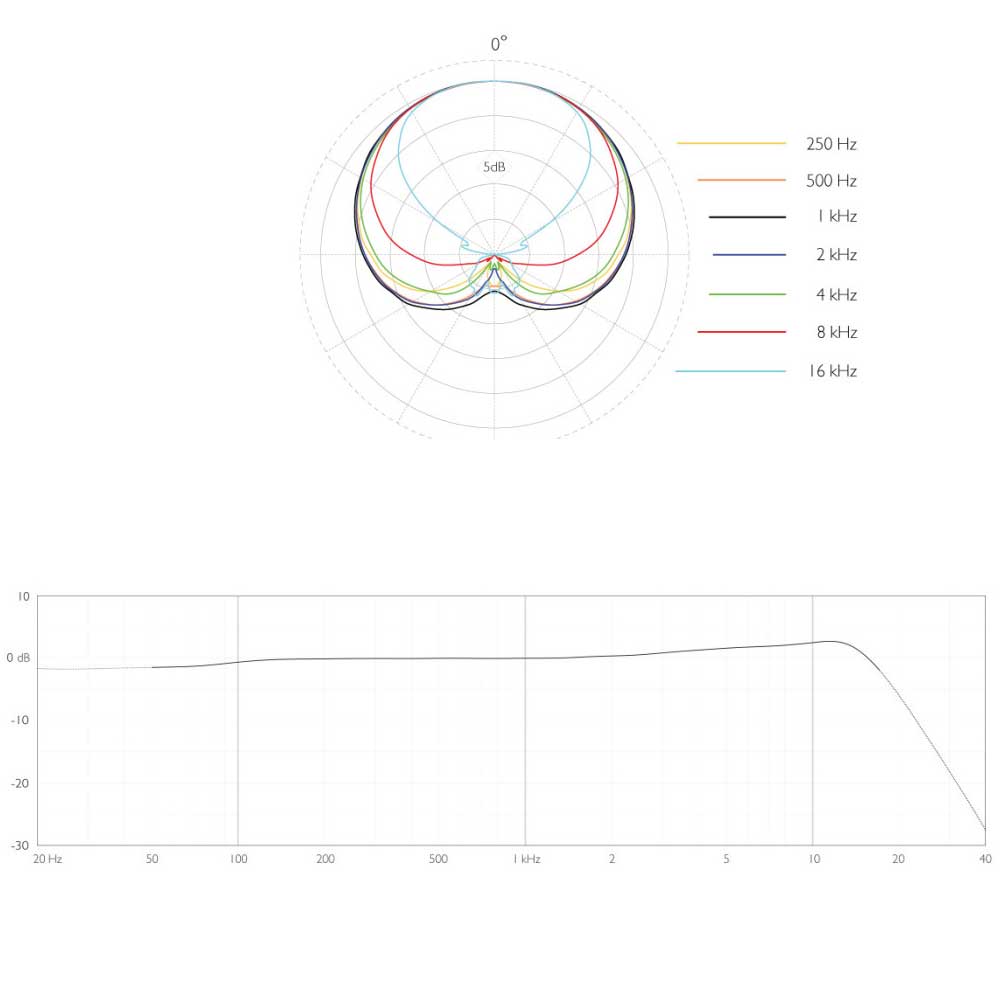Click the 40 label at x-axis end

pyautogui.click(x=985, y=859)
